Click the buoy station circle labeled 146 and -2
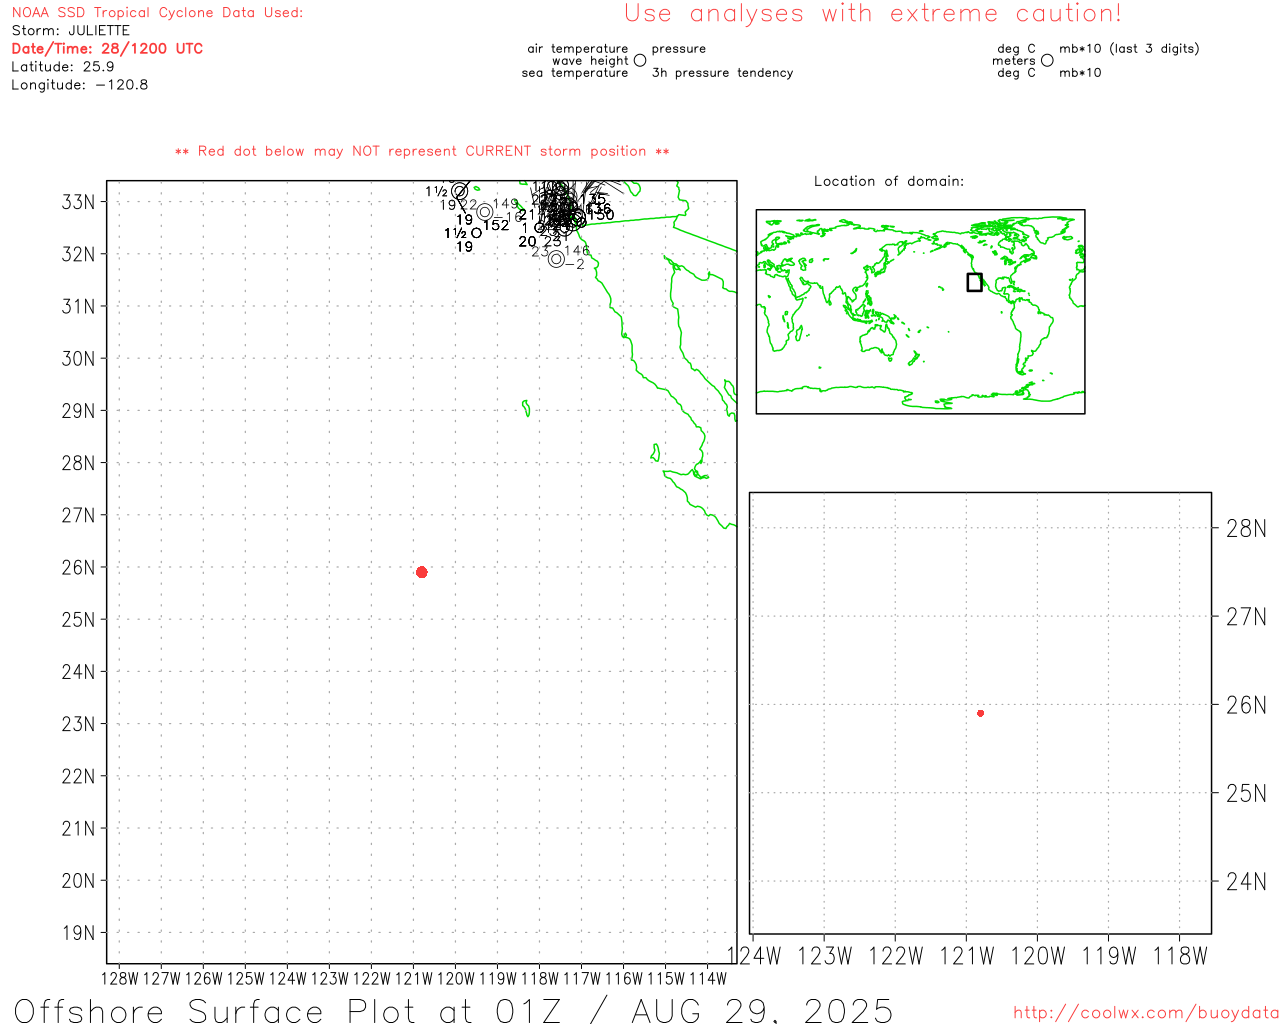Image resolution: width=1280 pixels, height=1024 pixels. [556, 259]
